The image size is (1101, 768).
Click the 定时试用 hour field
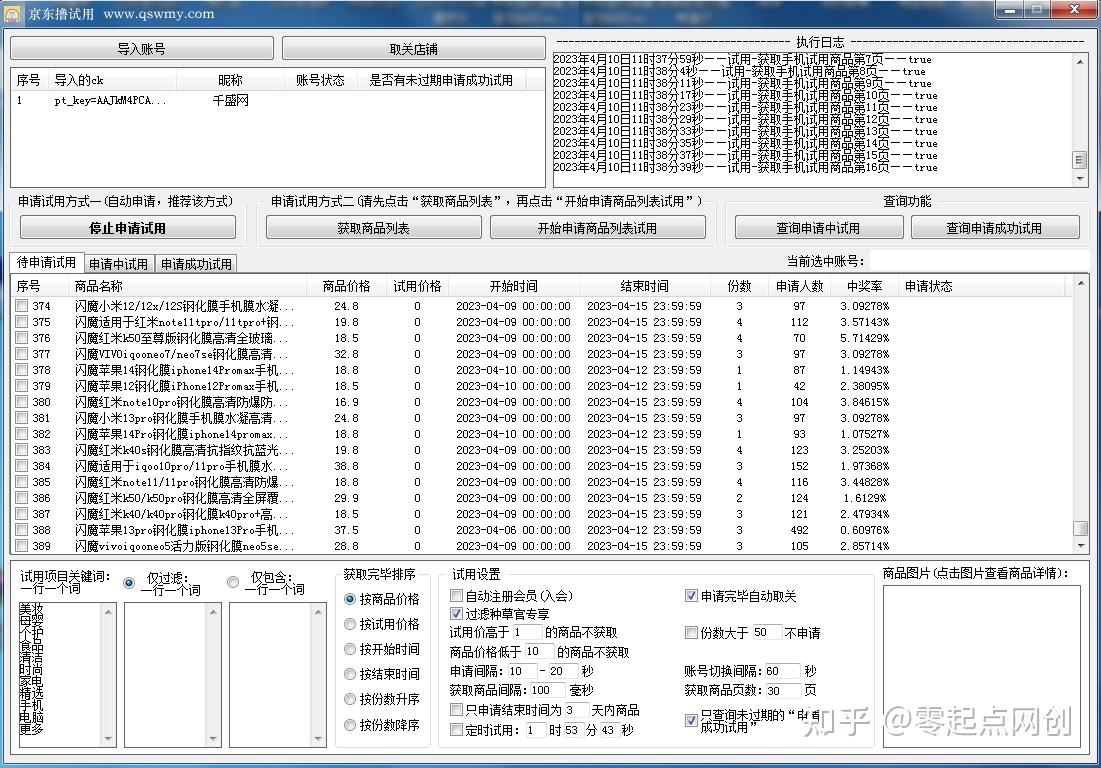click(x=536, y=730)
